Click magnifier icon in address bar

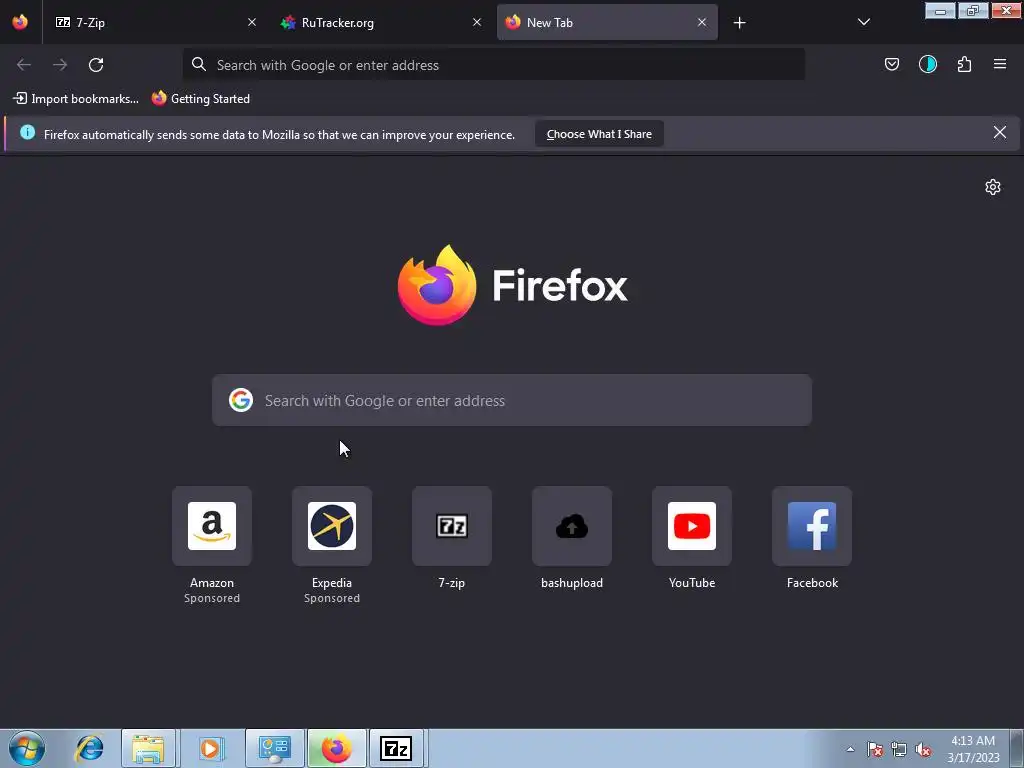coord(199,64)
